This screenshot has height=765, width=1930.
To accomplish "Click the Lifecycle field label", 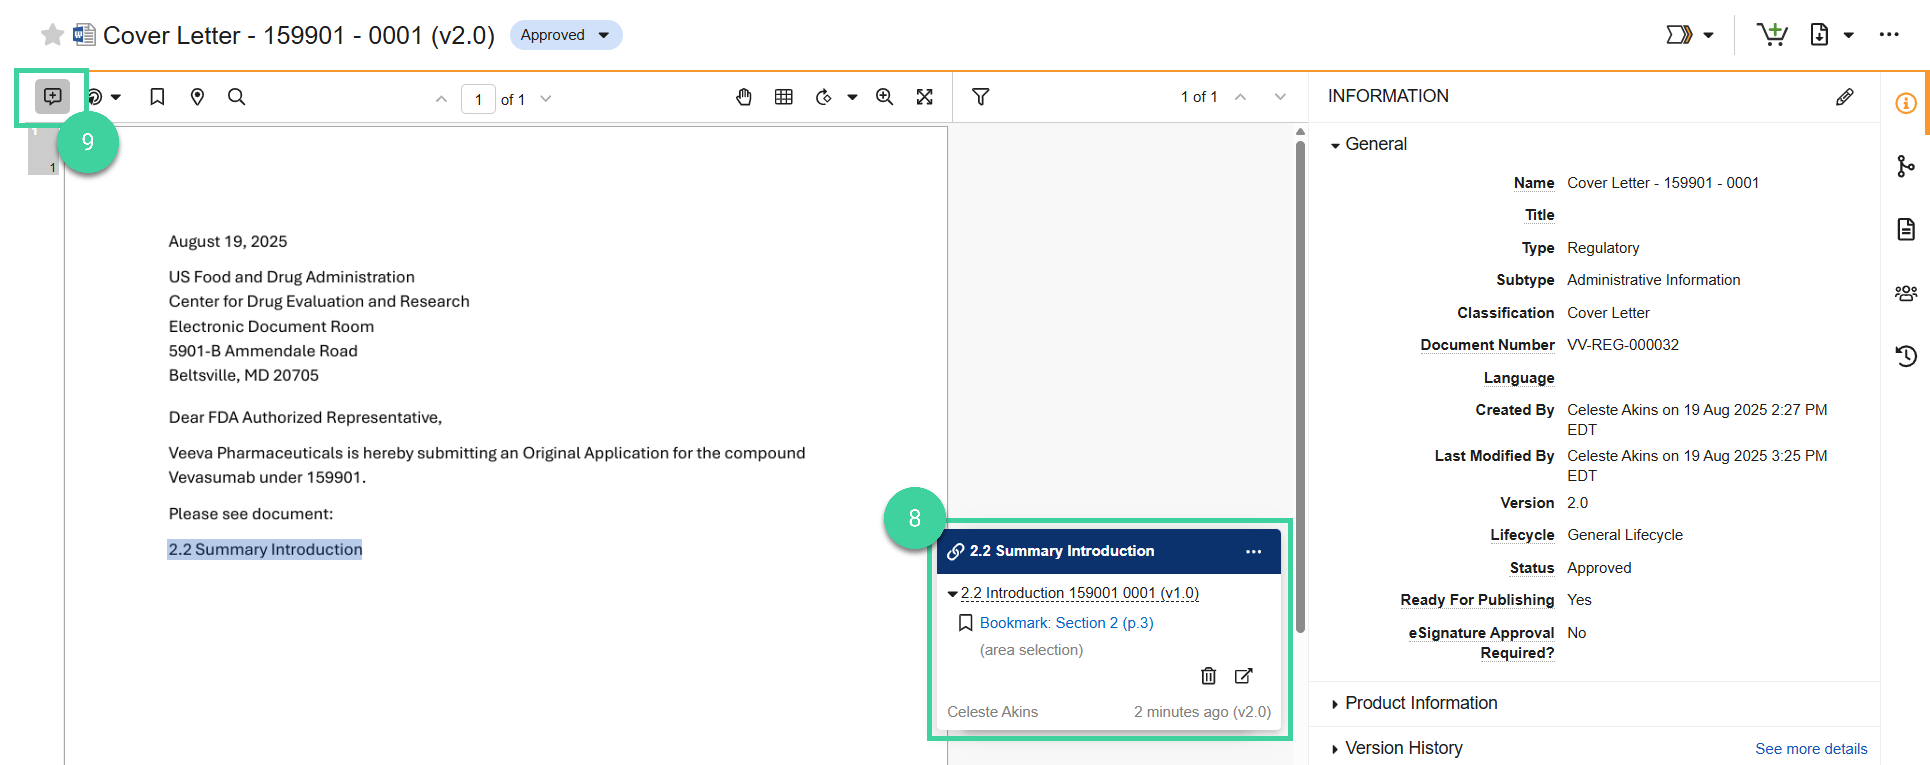I will [x=1522, y=535].
